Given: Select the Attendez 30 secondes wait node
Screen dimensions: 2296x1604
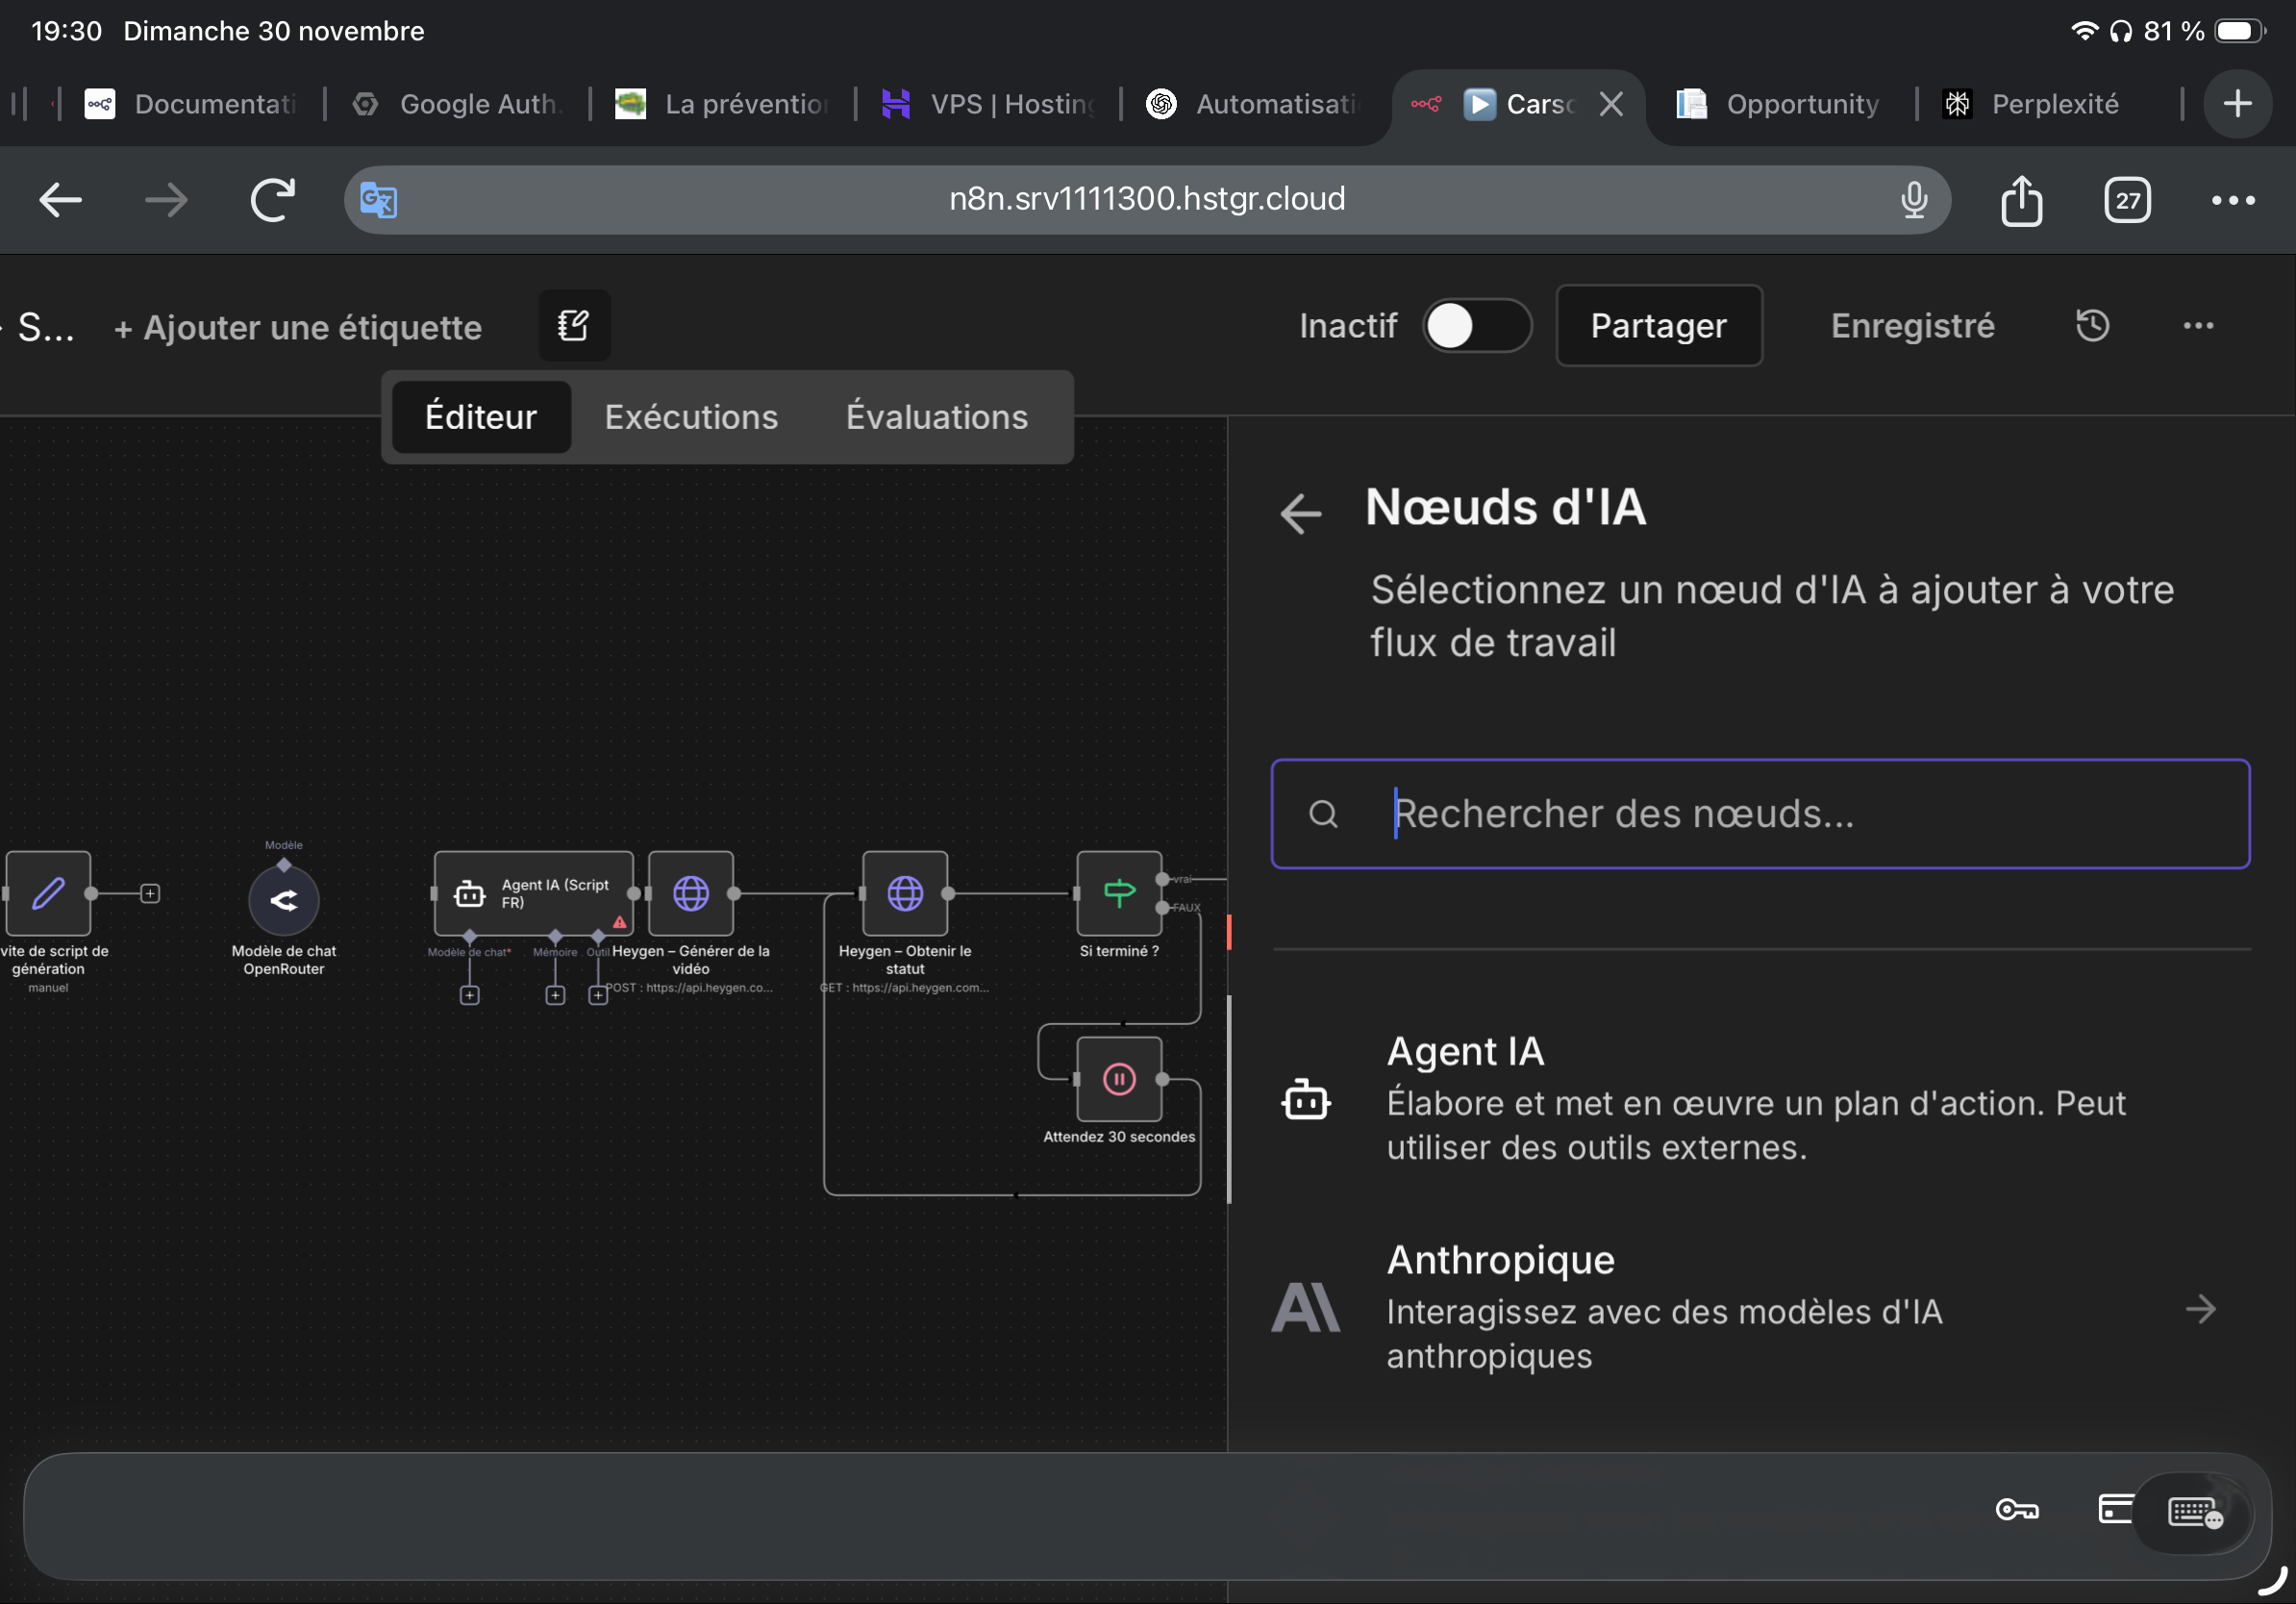Looking at the screenshot, I should pyautogui.click(x=1119, y=1079).
